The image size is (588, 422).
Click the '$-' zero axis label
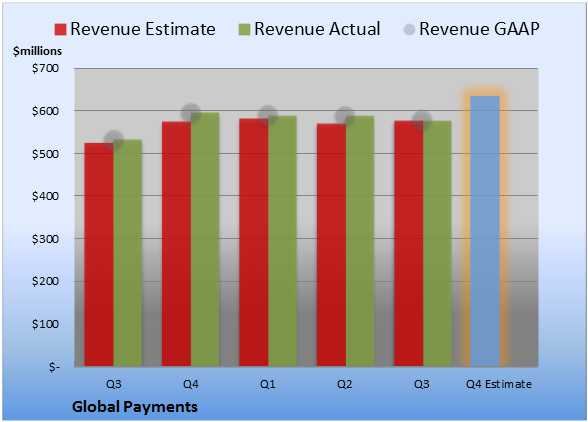pyautogui.click(x=54, y=367)
